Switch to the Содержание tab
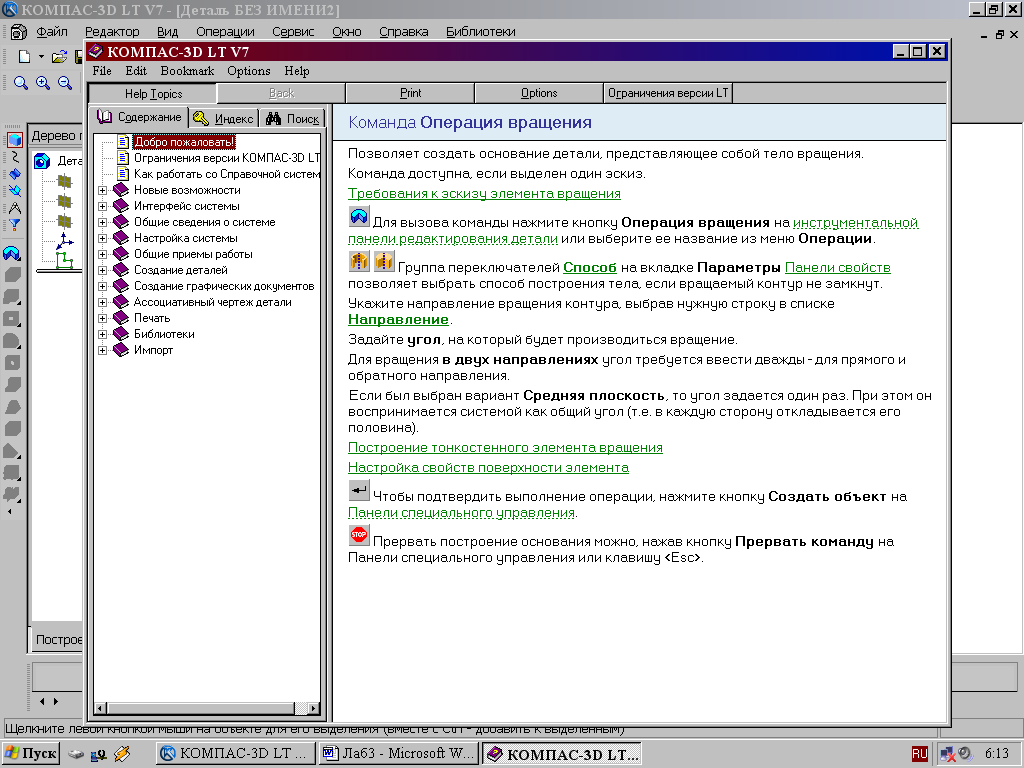 click(139, 118)
